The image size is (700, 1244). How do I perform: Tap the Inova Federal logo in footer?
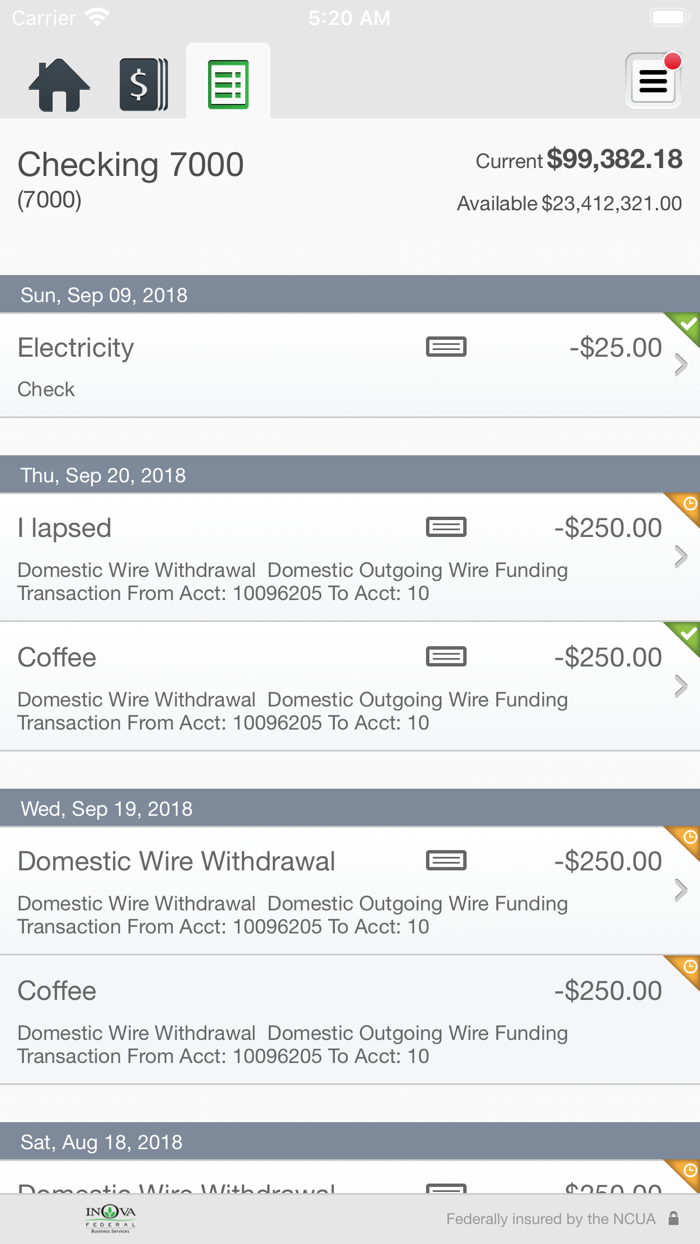pos(110,1219)
